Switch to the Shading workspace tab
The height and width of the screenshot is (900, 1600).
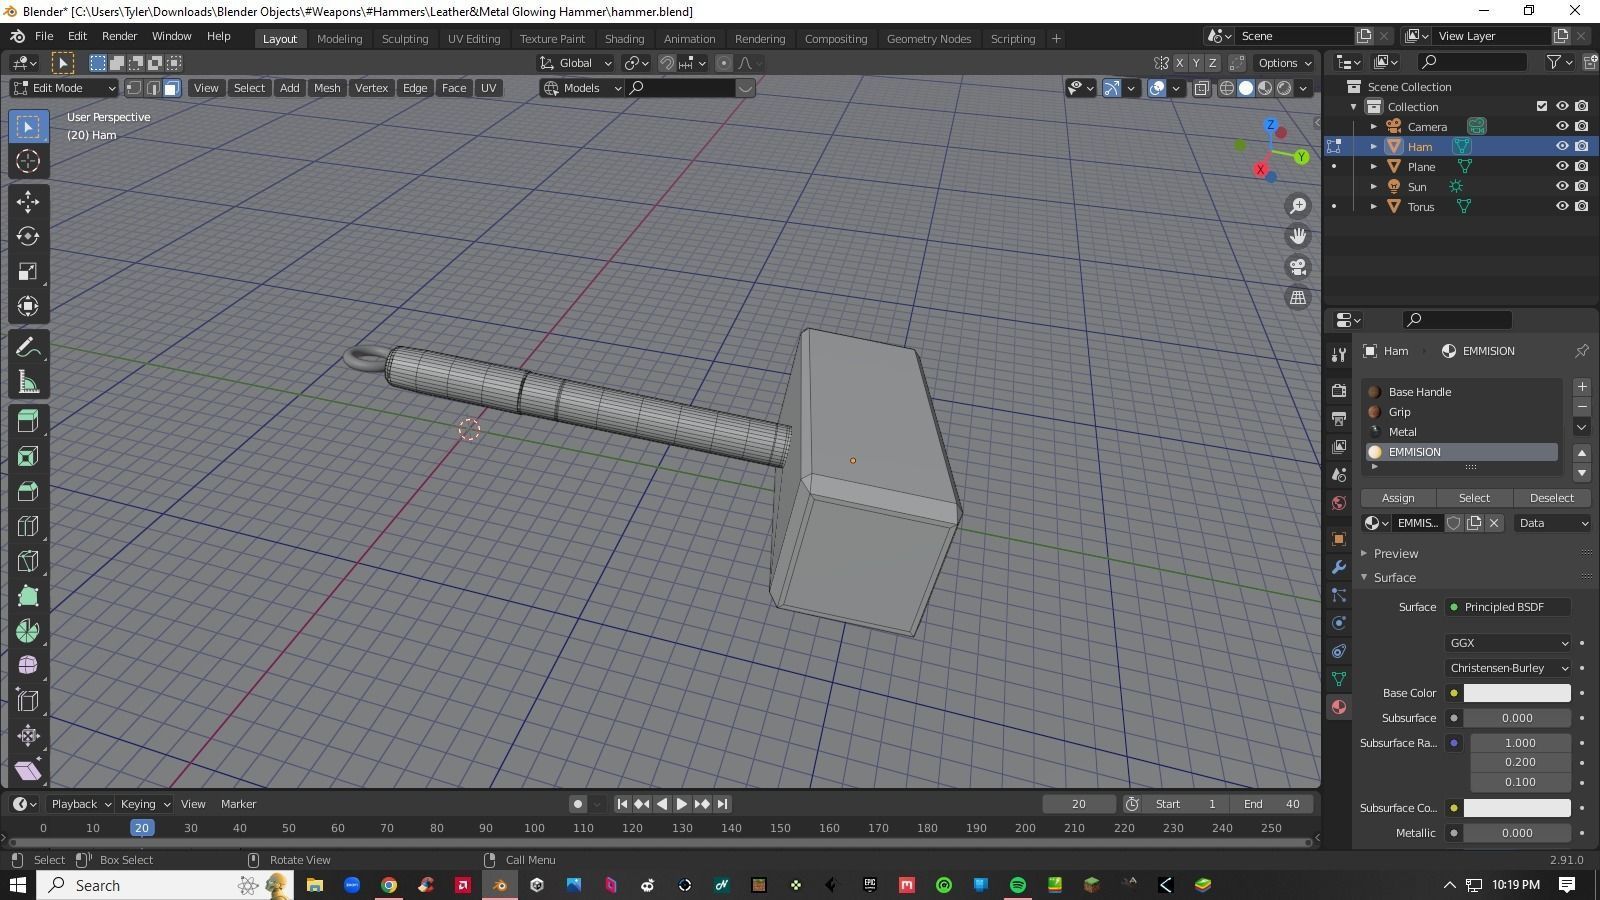tap(624, 38)
